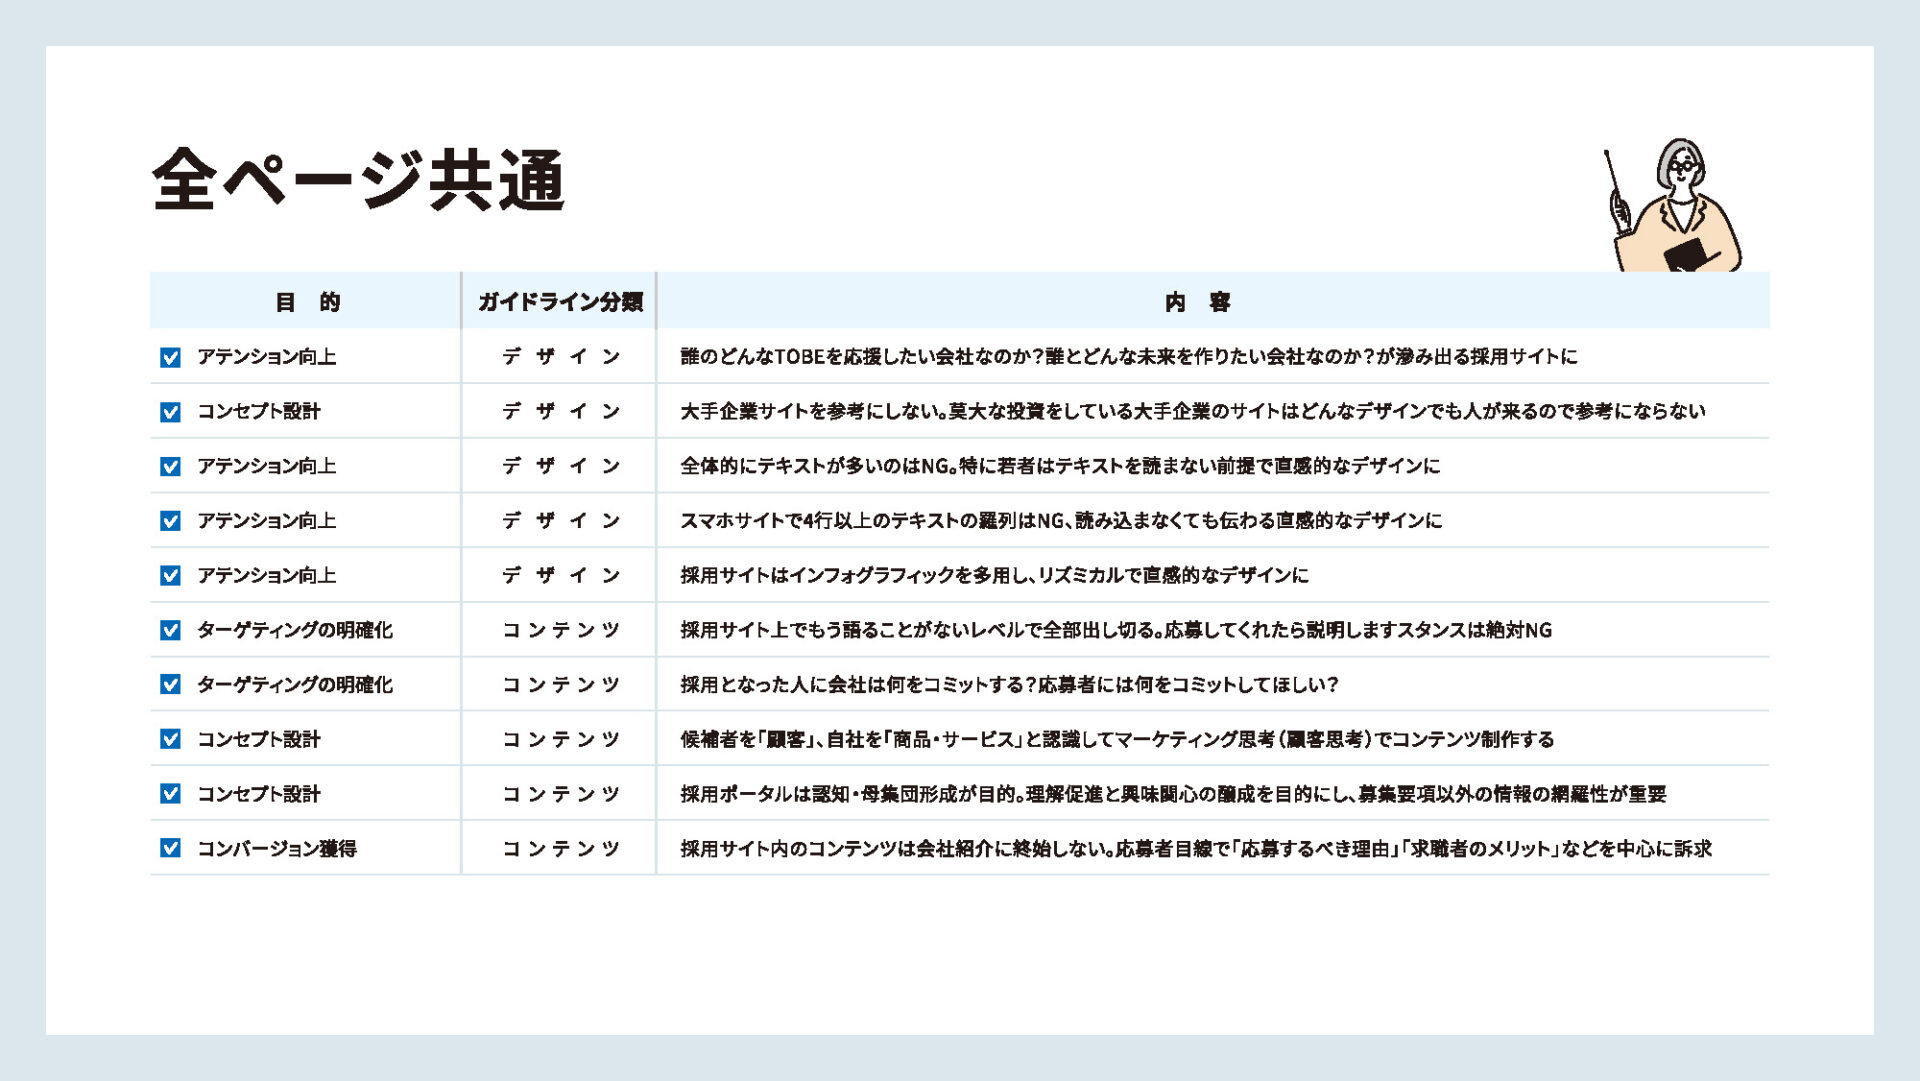Click the 内容 column header

[1197, 302]
